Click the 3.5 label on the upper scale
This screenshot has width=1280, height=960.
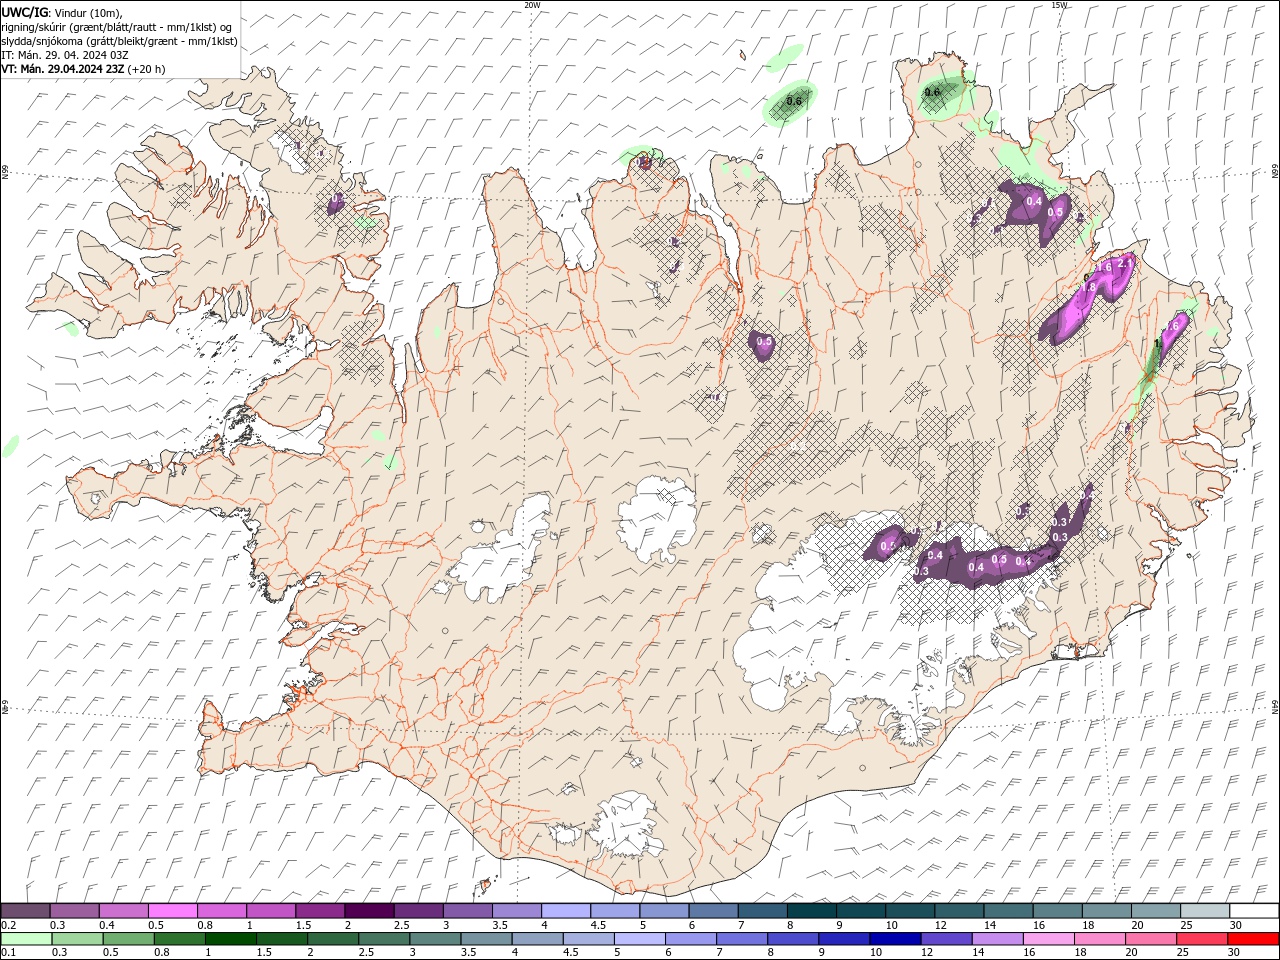click(x=500, y=925)
